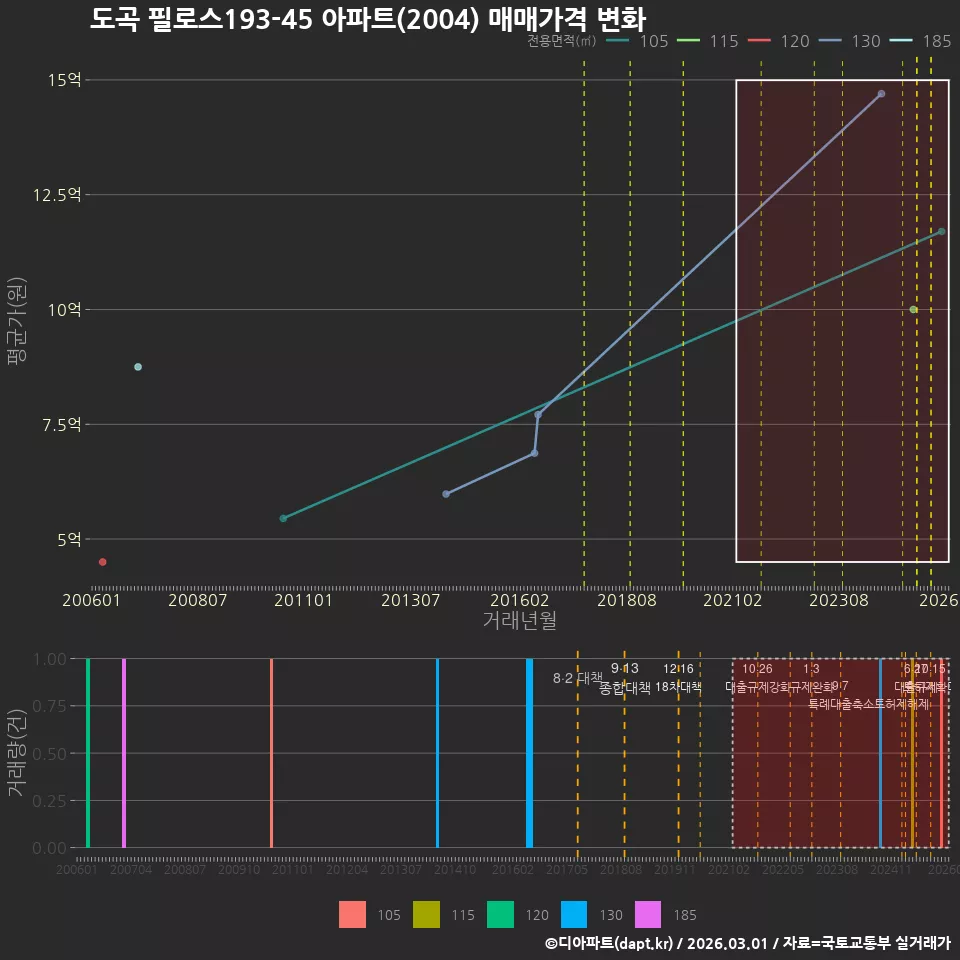Click the 7.5억 y-axis label
The height and width of the screenshot is (960, 960).
pyautogui.click(x=61, y=424)
